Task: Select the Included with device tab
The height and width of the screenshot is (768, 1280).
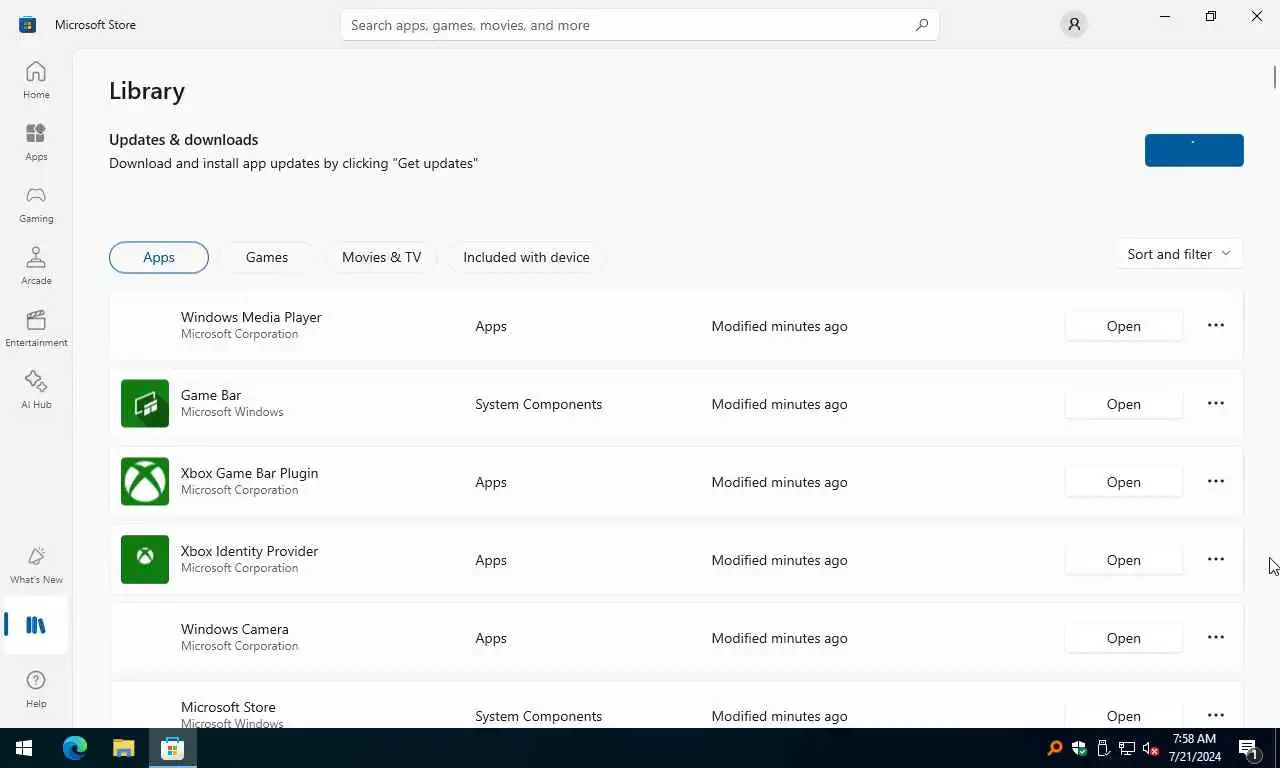Action: point(526,257)
